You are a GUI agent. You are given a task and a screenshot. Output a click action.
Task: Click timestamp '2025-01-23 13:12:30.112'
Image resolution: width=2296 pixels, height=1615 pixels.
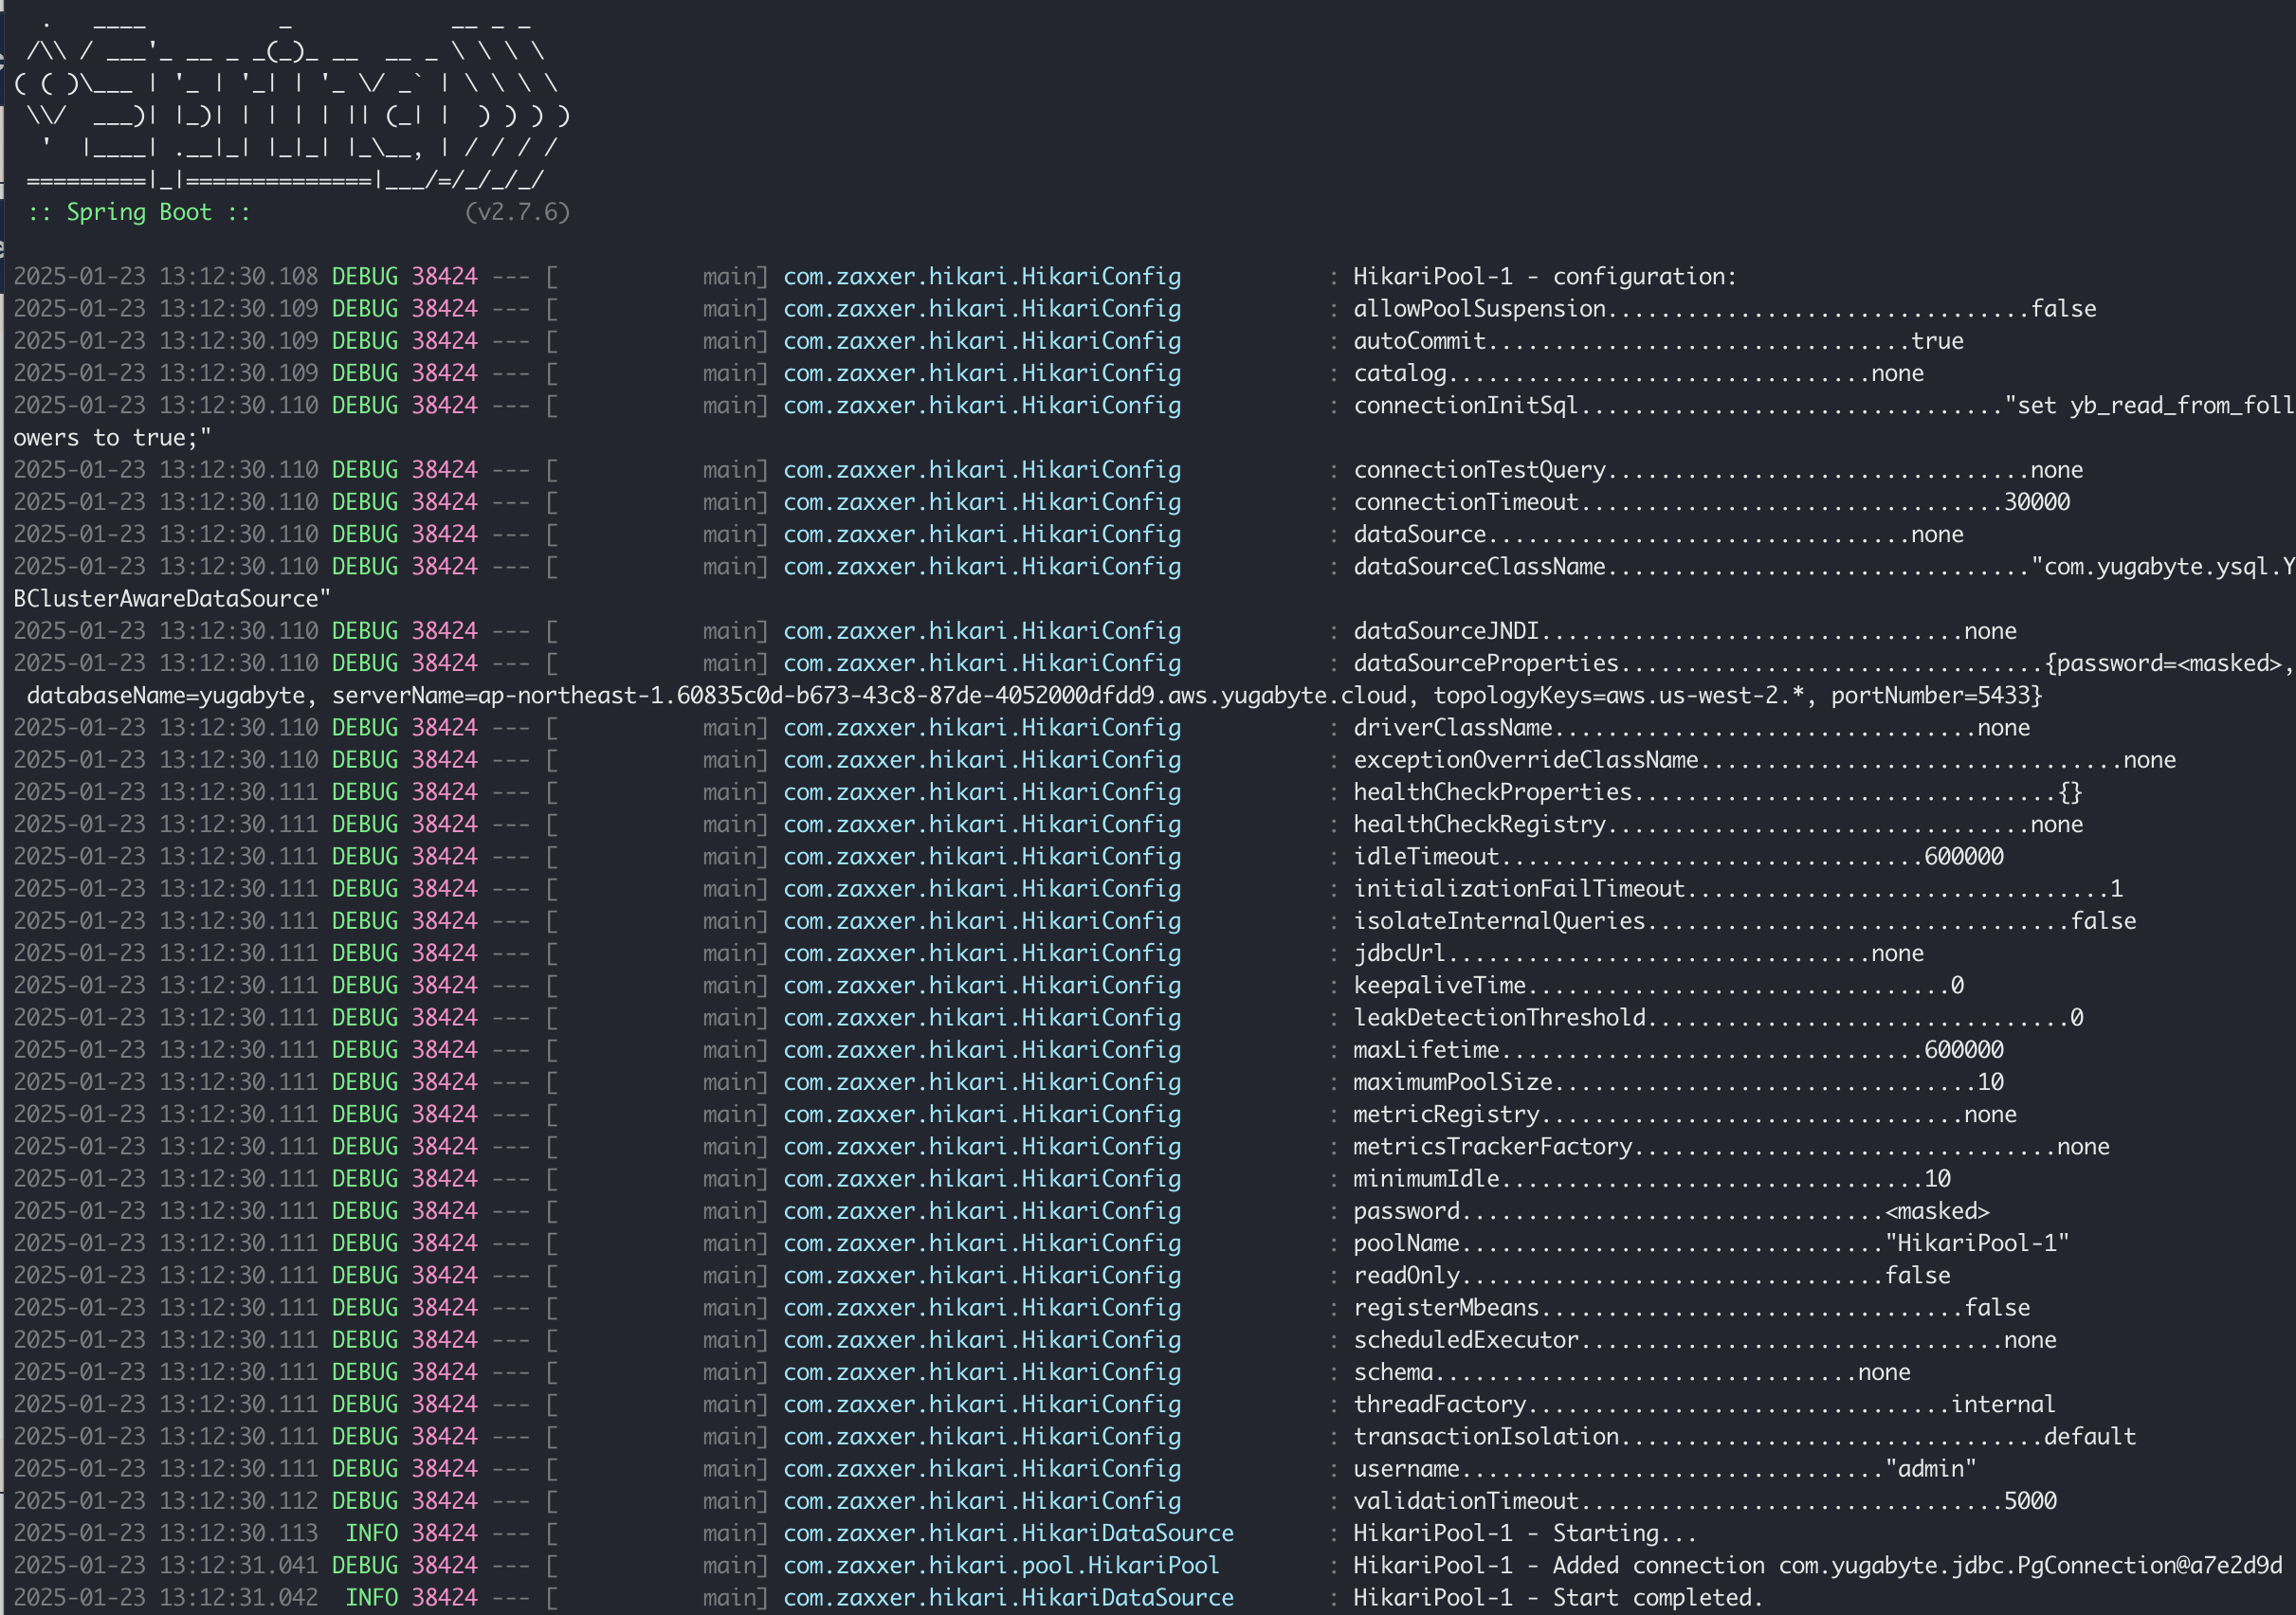click(x=165, y=1501)
